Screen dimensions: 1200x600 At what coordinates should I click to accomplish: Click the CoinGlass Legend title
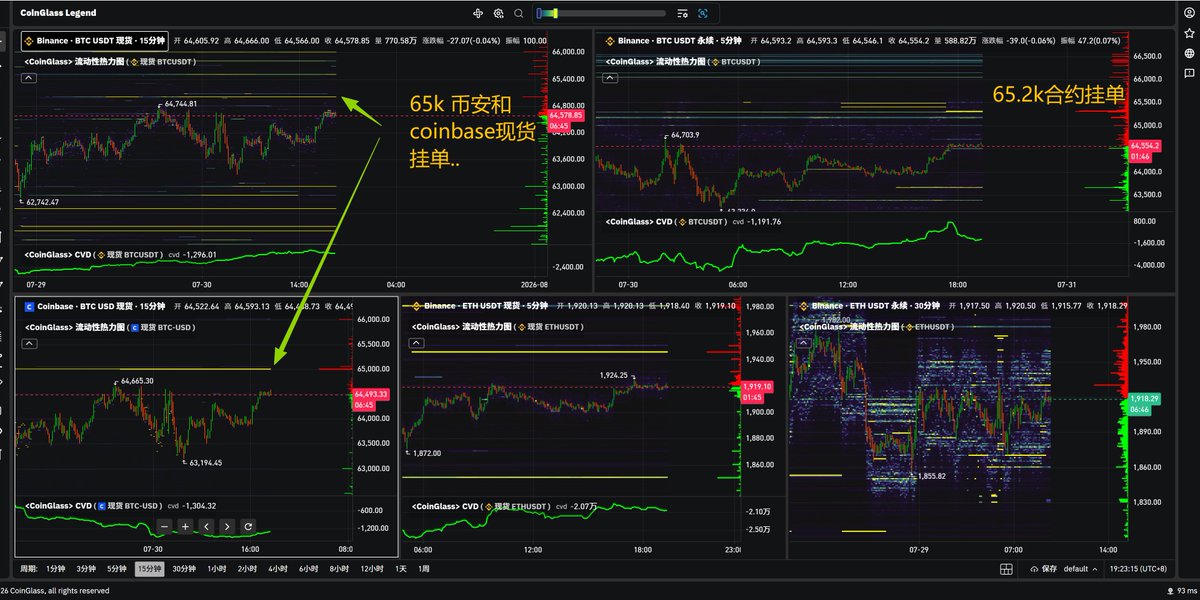coord(59,13)
